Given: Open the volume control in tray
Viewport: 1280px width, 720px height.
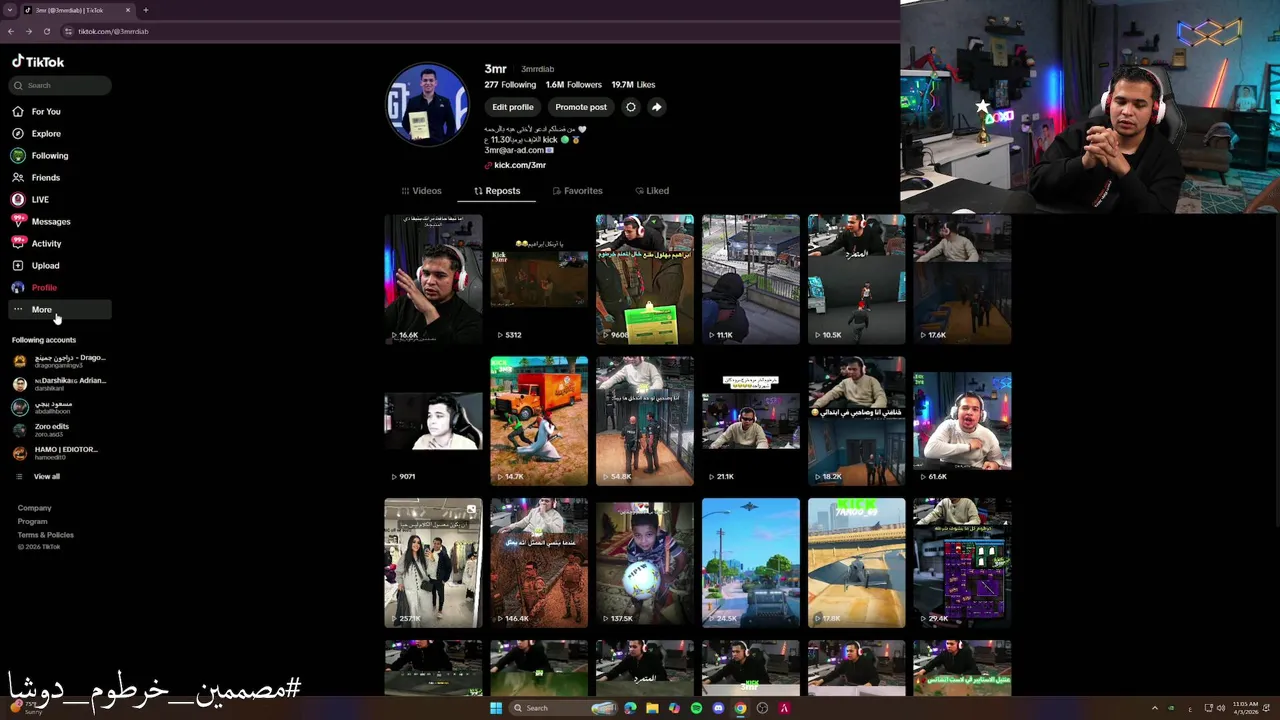Looking at the screenshot, I should tap(1221, 708).
